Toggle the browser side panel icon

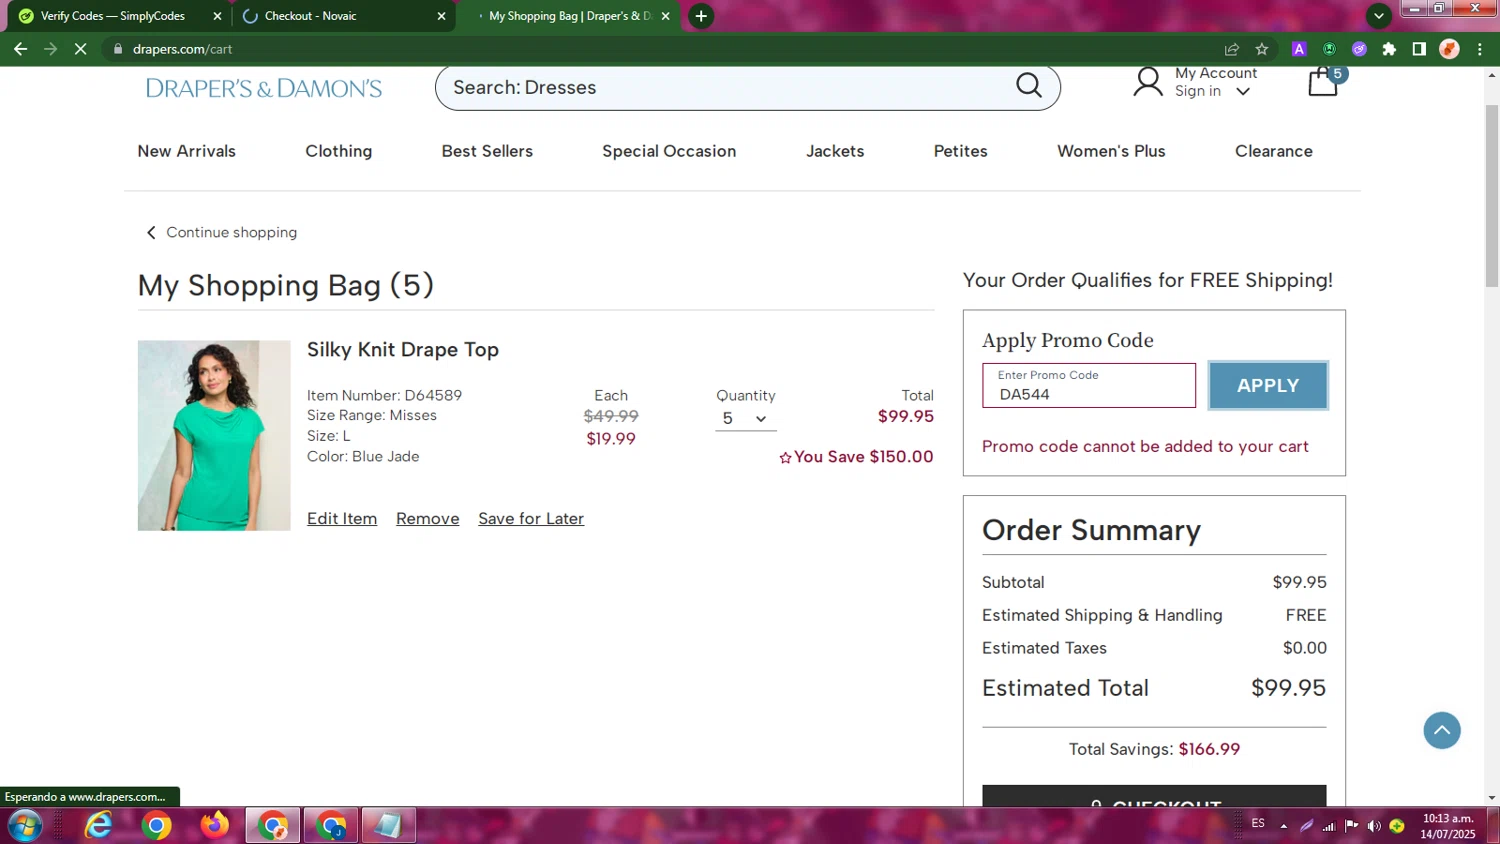pyautogui.click(x=1419, y=49)
